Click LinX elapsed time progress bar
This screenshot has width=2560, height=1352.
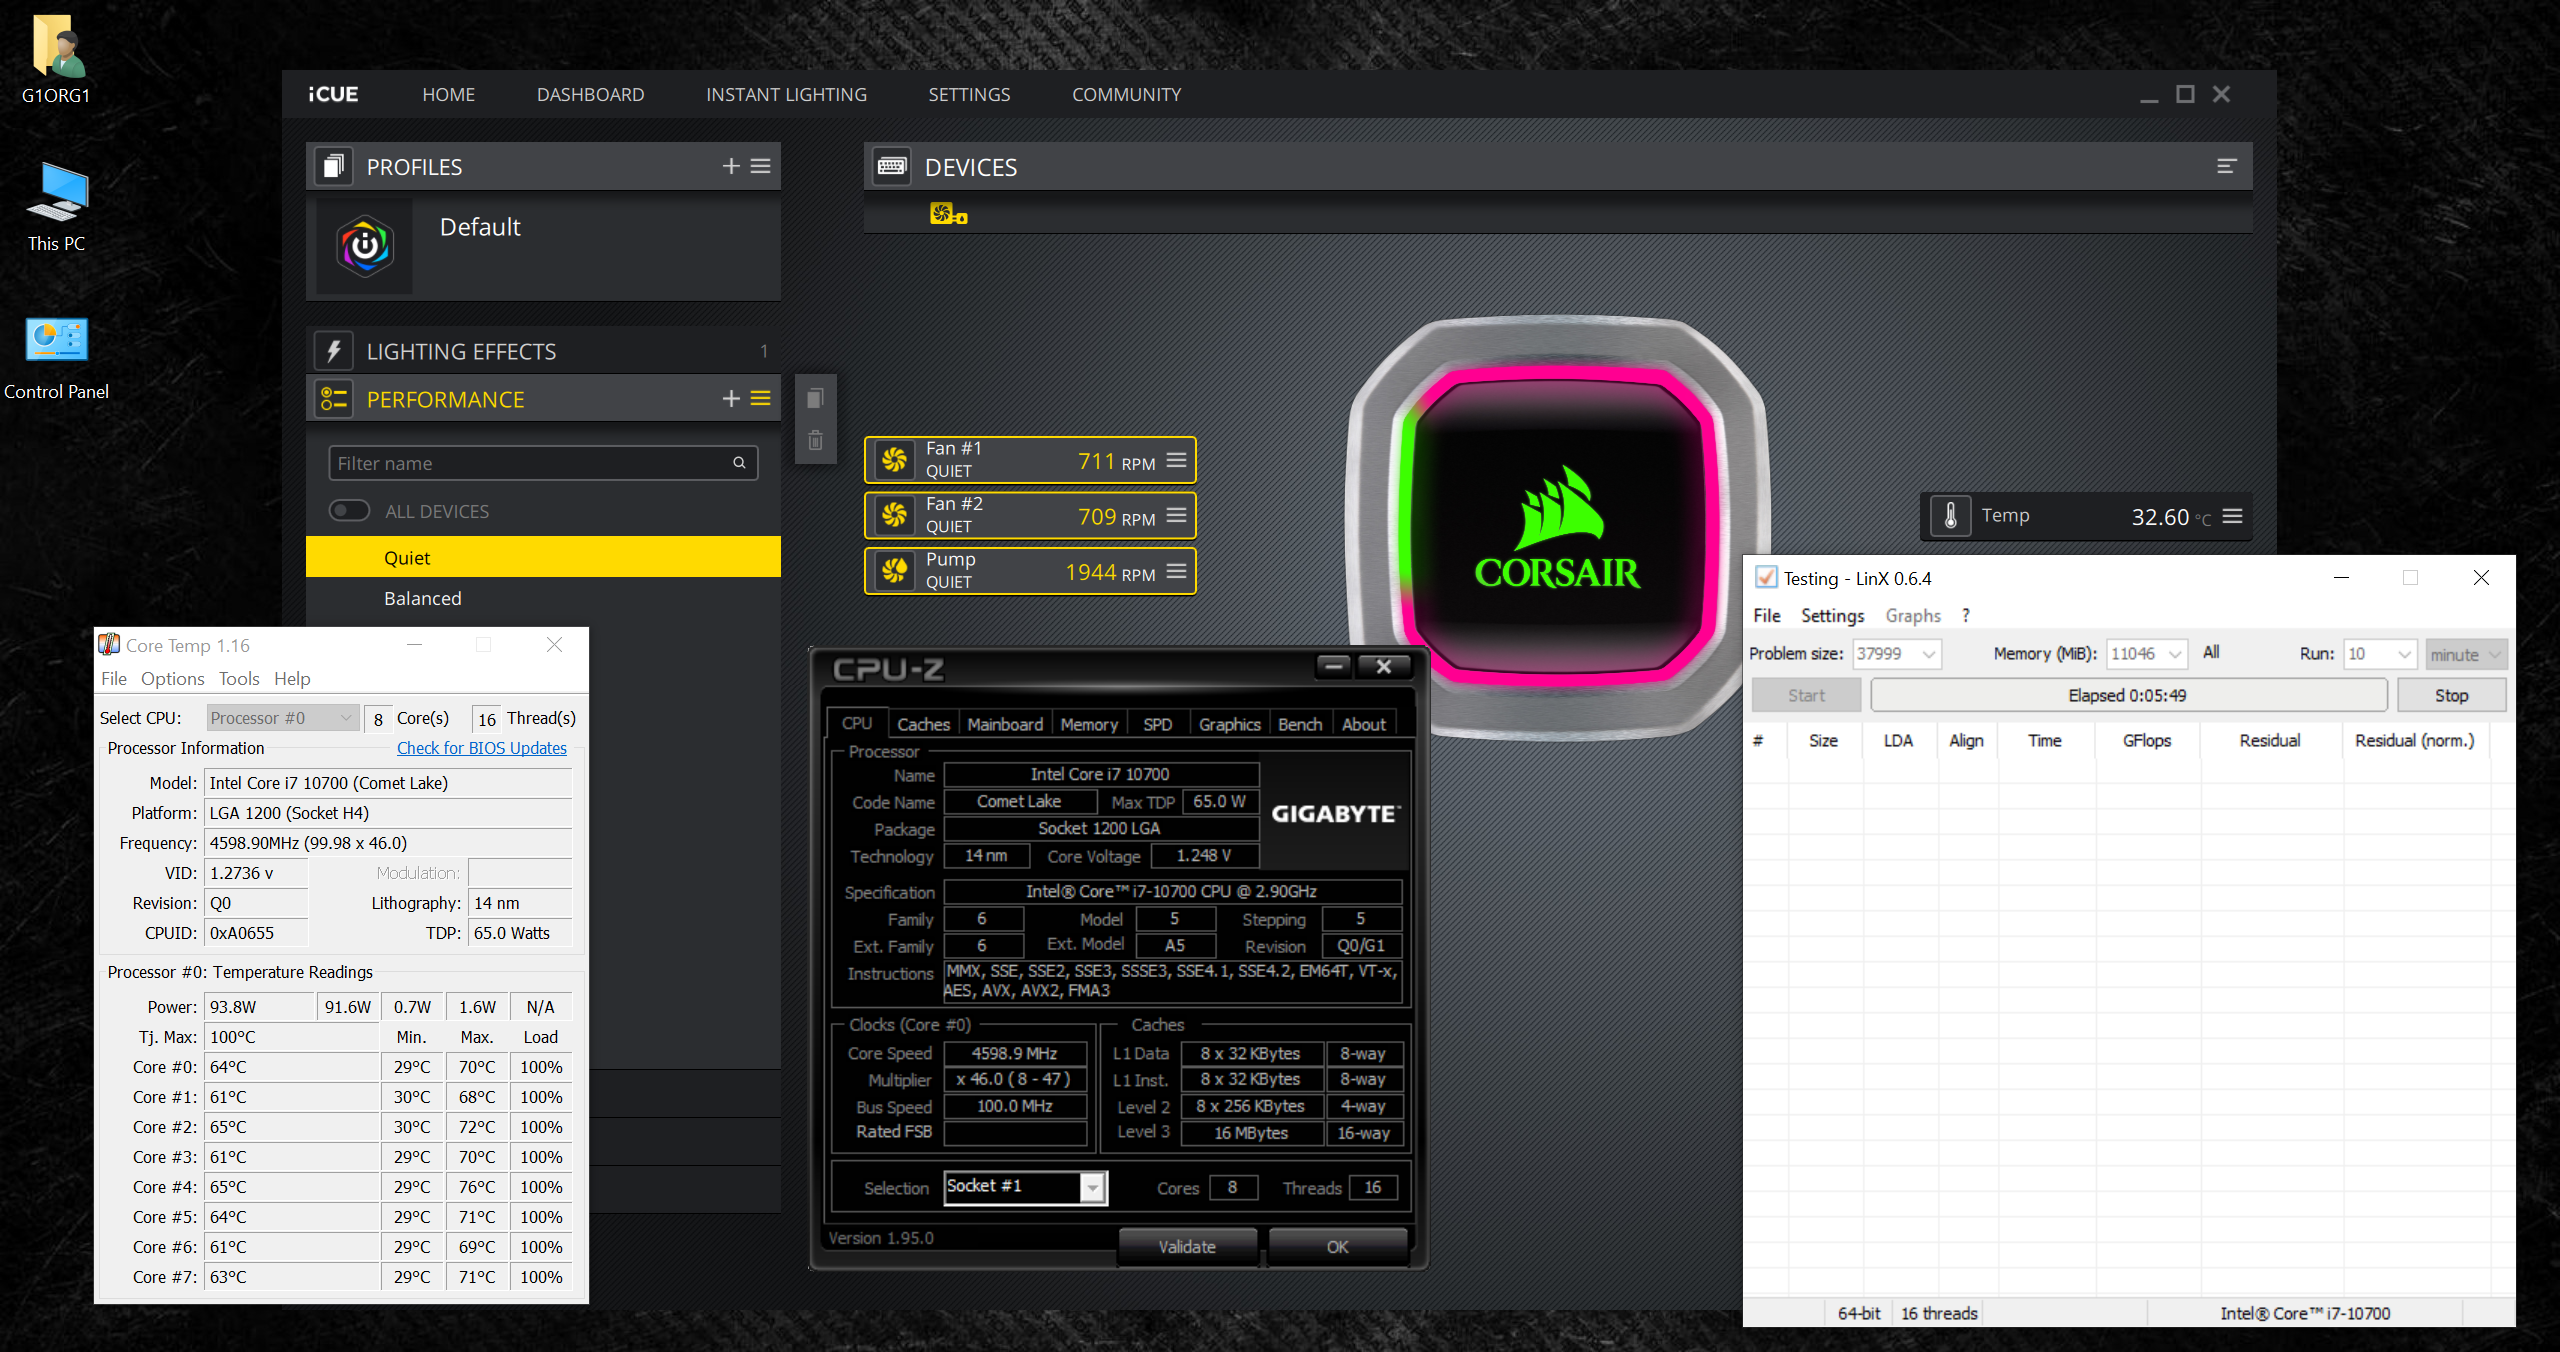click(x=2128, y=695)
